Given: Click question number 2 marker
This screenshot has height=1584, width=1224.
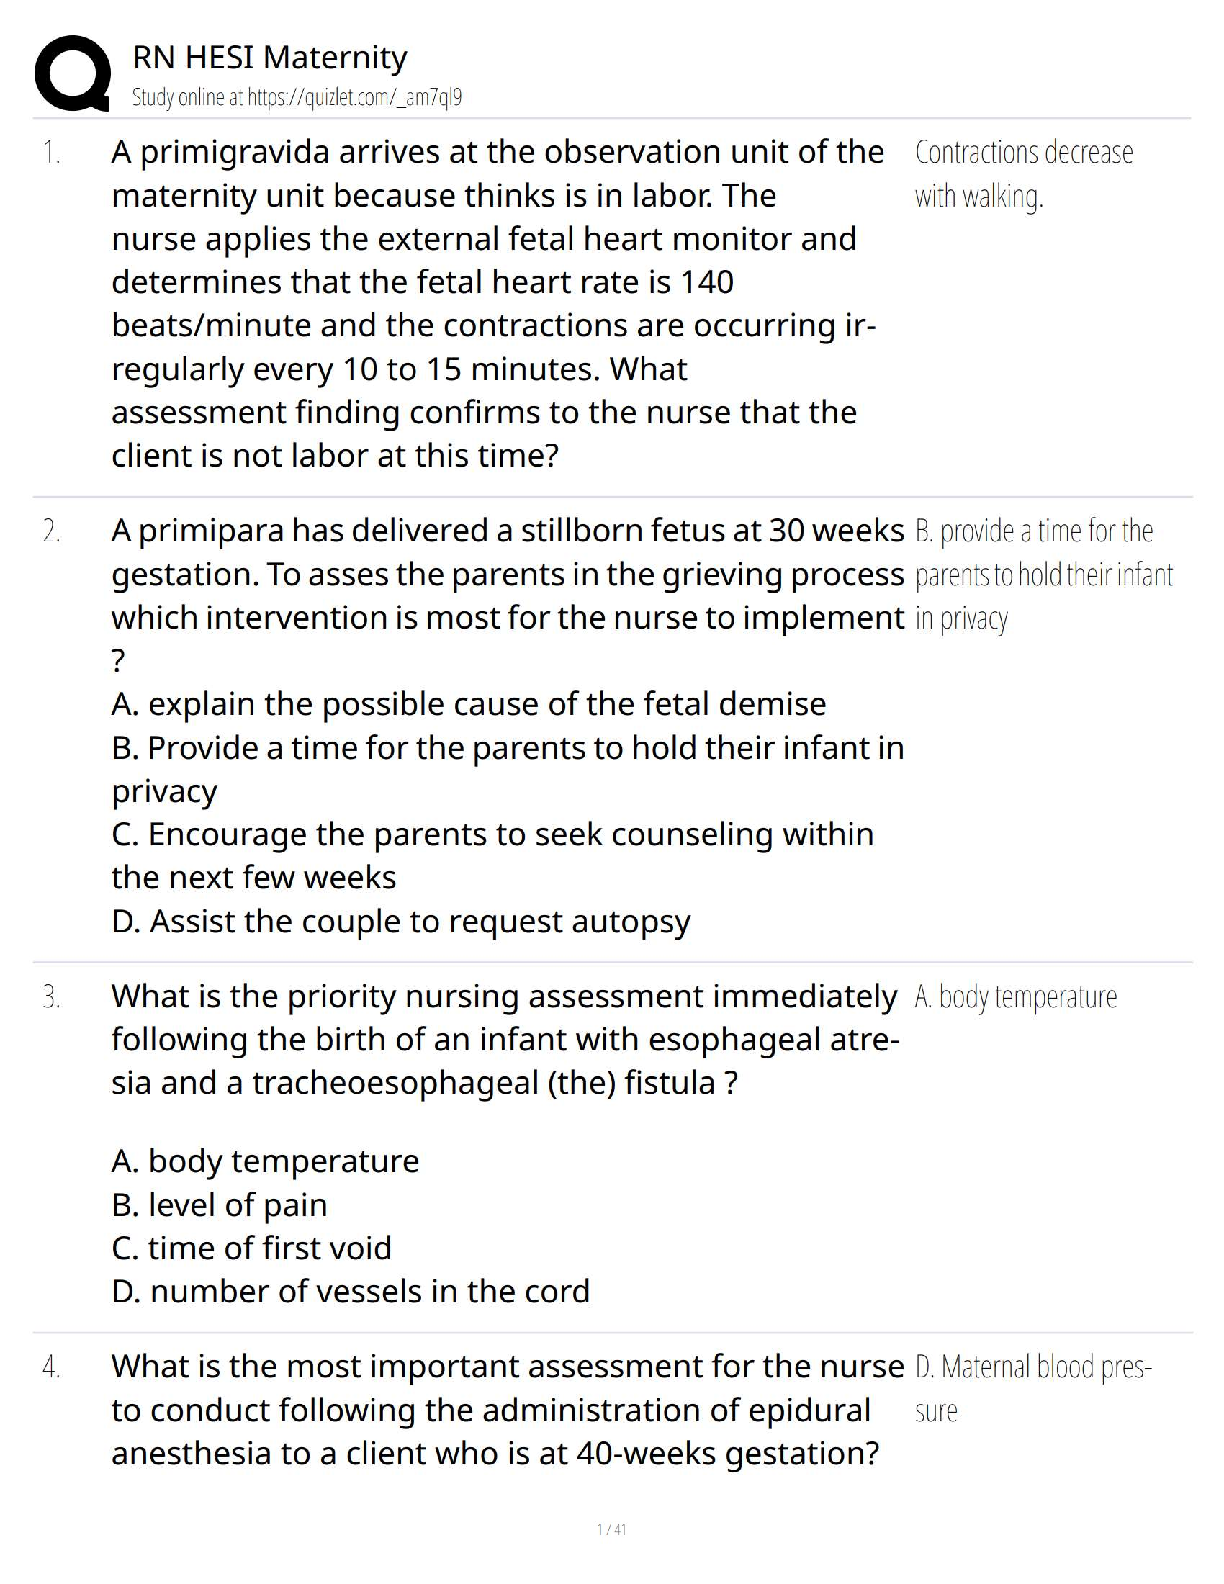Looking at the screenshot, I should (x=51, y=531).
